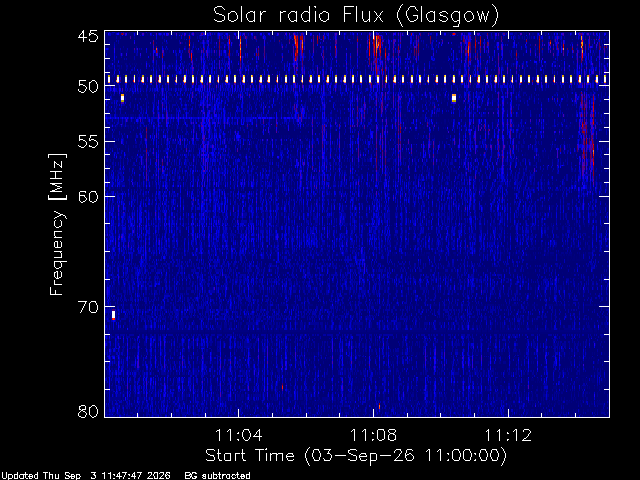The width and height of the screenshot is (640, 480).
Task: Click the 'BG subtracted' footer note
Action: pyautogui.click(x=217, y=476)
